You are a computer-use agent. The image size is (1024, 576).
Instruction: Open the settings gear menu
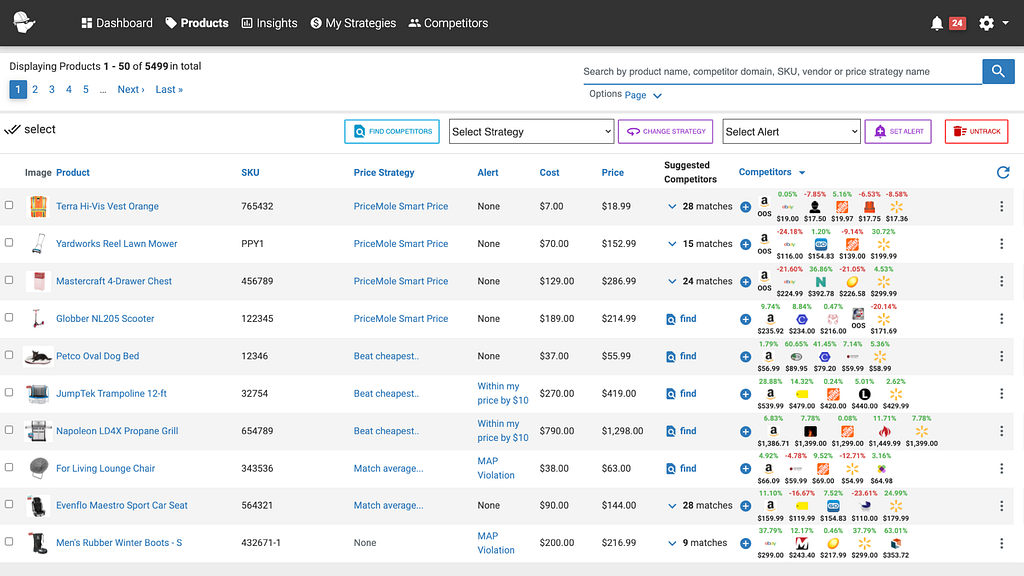[986, 24]
